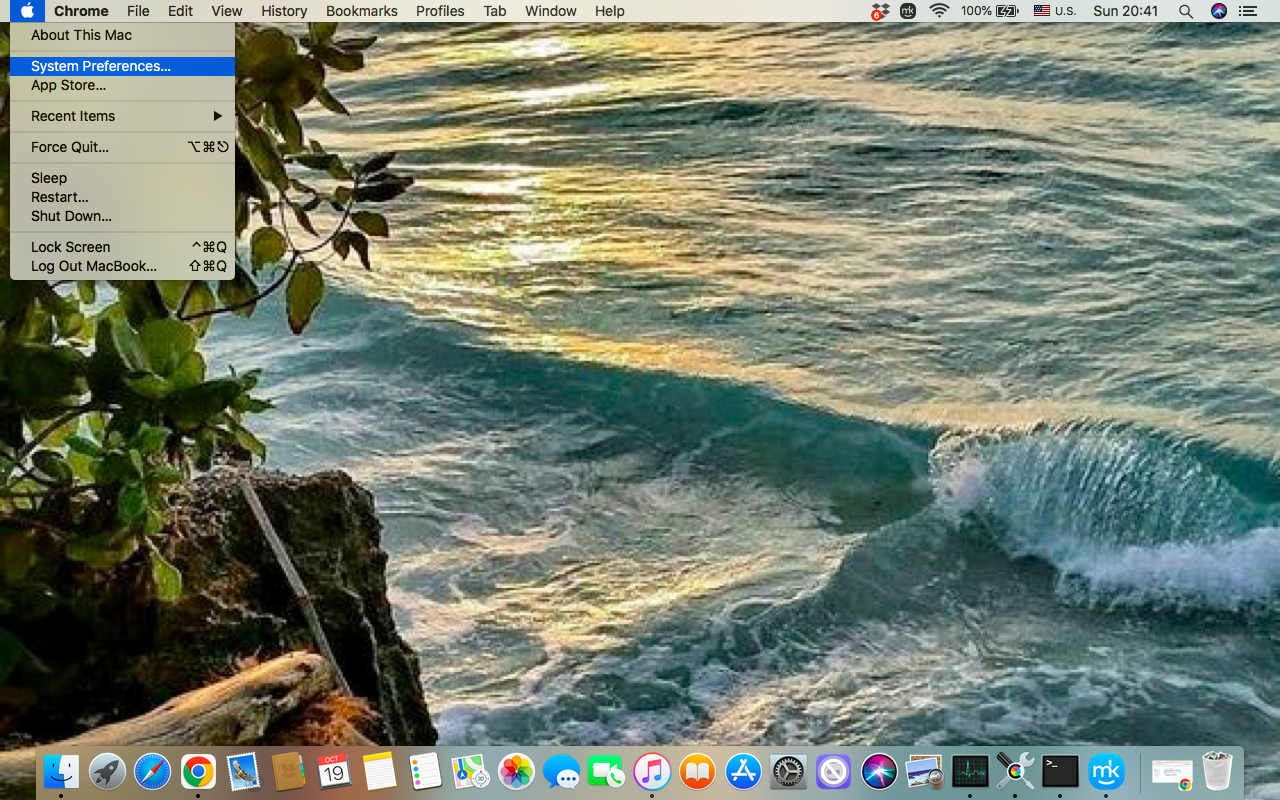Expand the Recent Items submenu
Image resolution: width=1280 pixels, height=800 pixels.
point(100,116)
